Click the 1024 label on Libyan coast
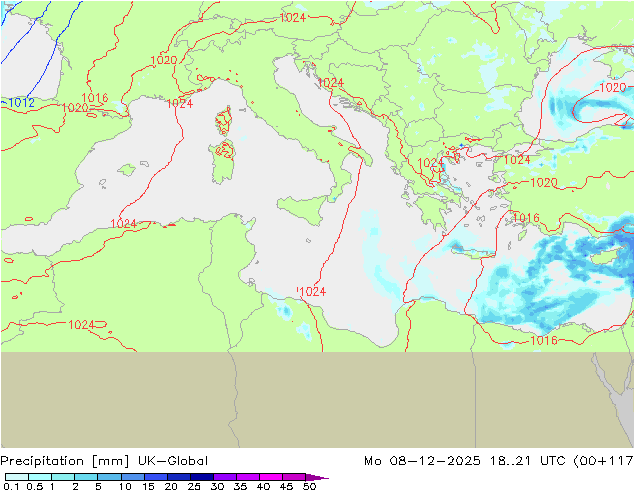 (x=313, y=291)
